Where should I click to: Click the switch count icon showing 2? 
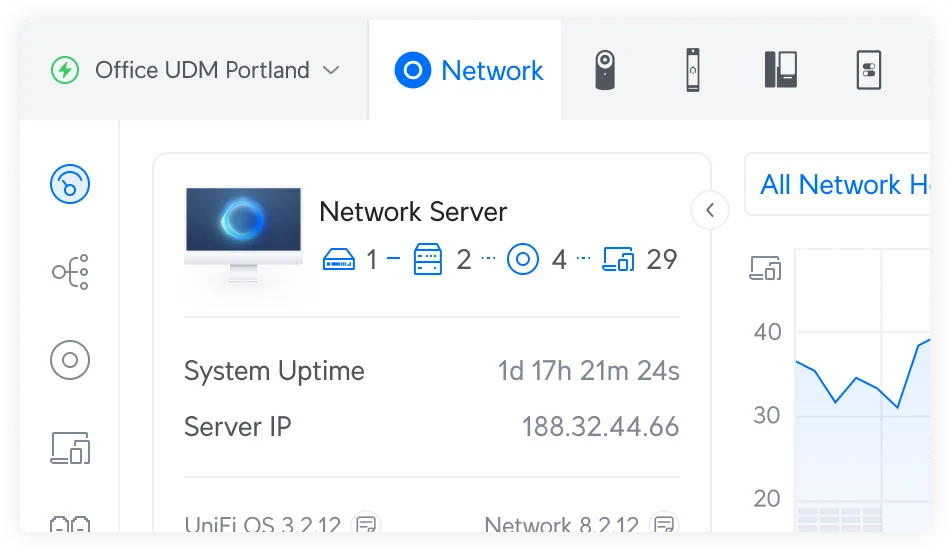point(428,259)
